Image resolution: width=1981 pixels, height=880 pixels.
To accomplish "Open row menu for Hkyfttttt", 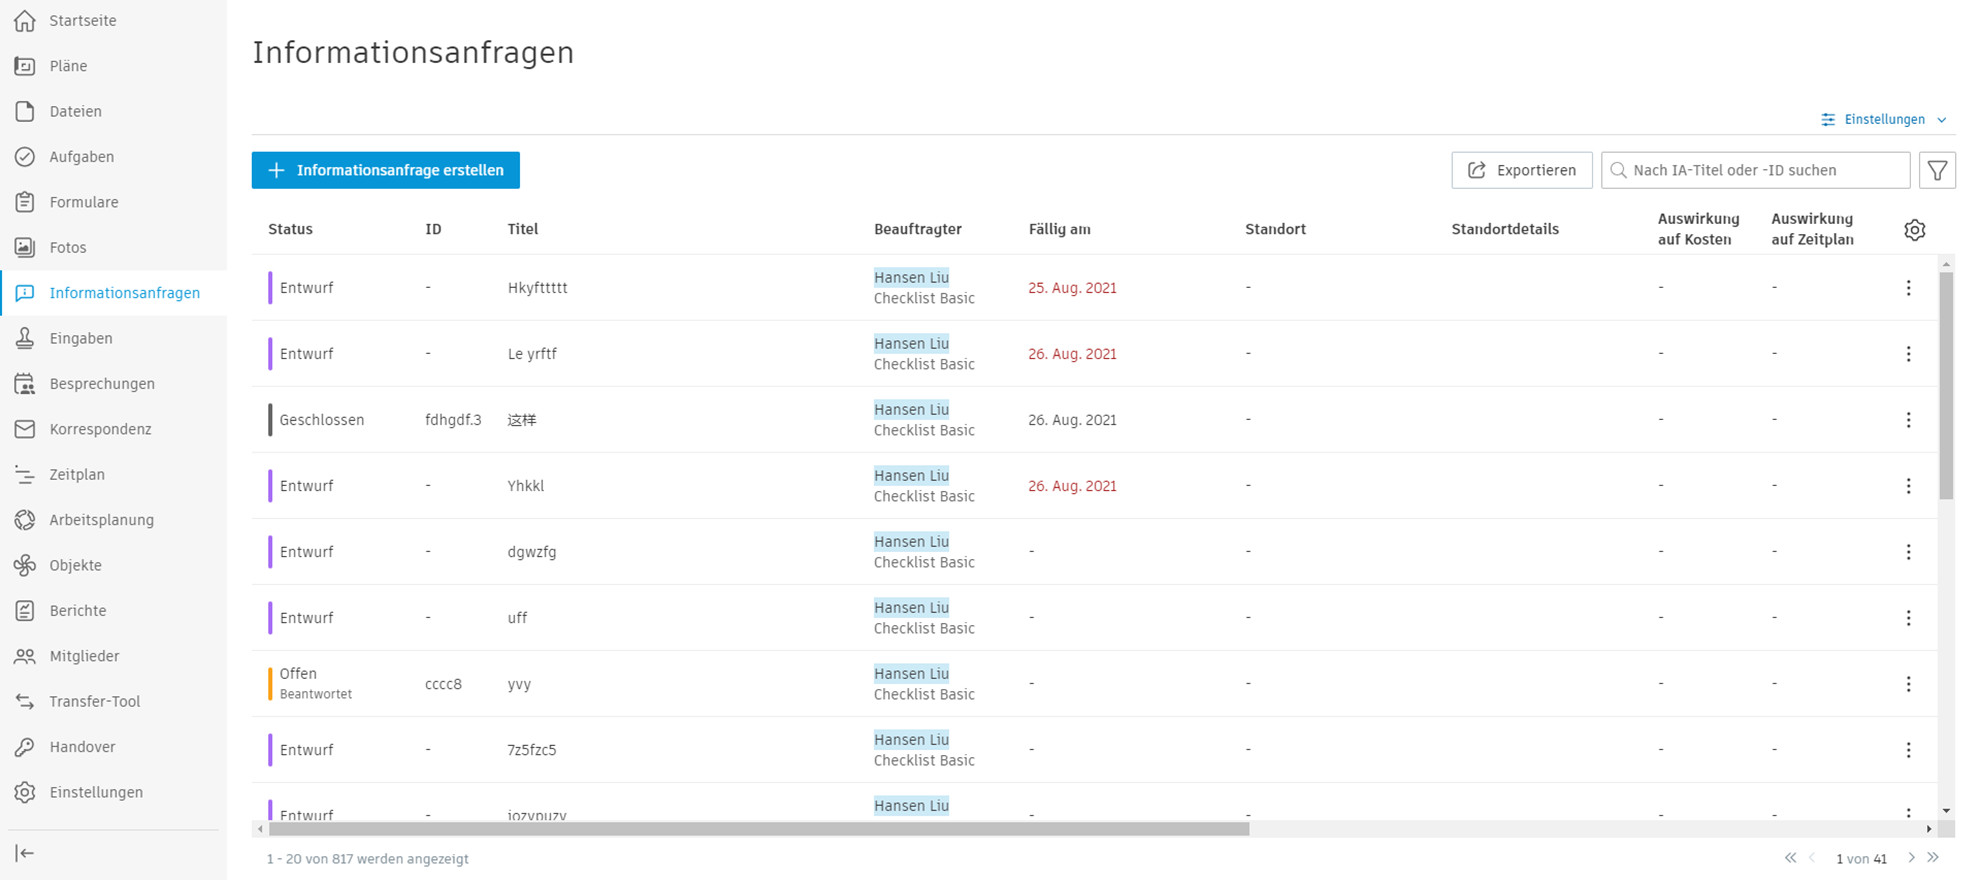I will (1908, 288).
